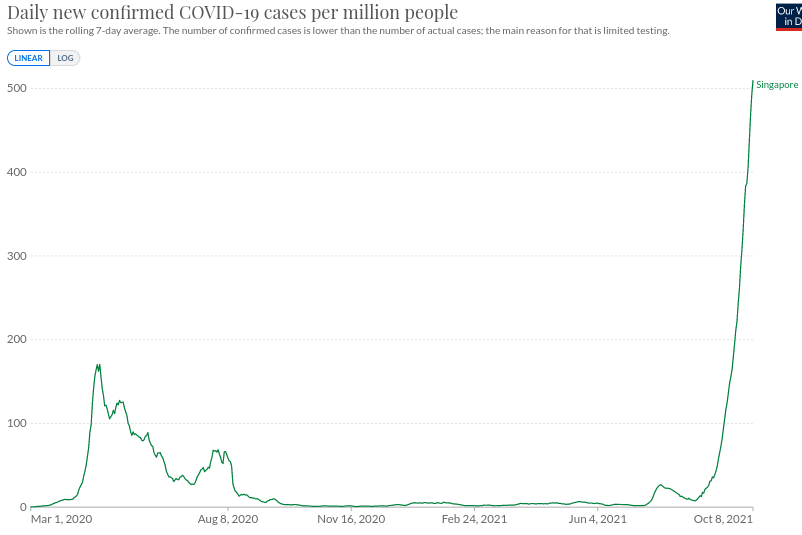Image resolution: width=802 pixels, height=535 pixels.
Task: Click the Nov 16, 2020 date label
Action: click(x=349, y=519)
